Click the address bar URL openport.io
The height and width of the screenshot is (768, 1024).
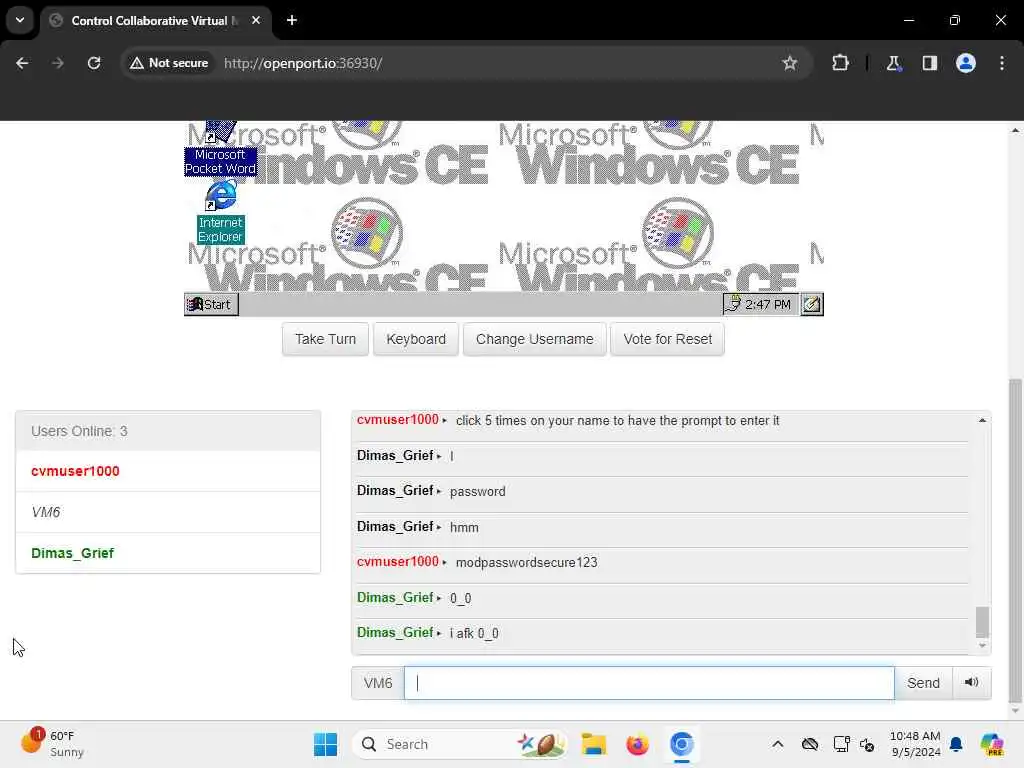pos(302,63)
